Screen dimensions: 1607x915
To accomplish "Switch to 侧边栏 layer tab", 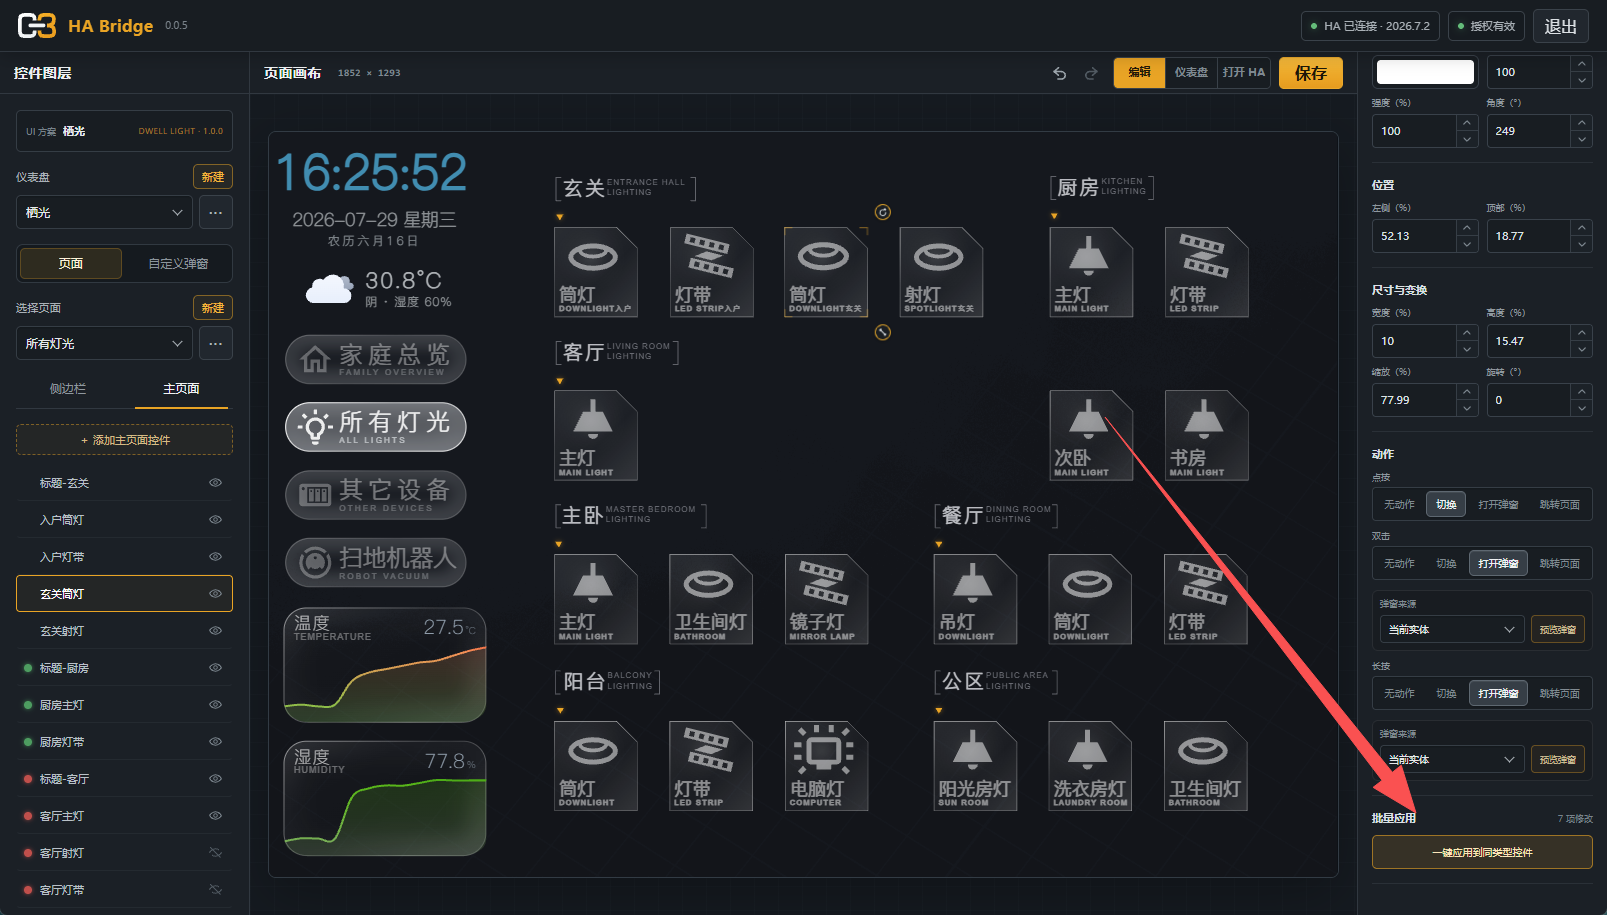I will 68,389.
